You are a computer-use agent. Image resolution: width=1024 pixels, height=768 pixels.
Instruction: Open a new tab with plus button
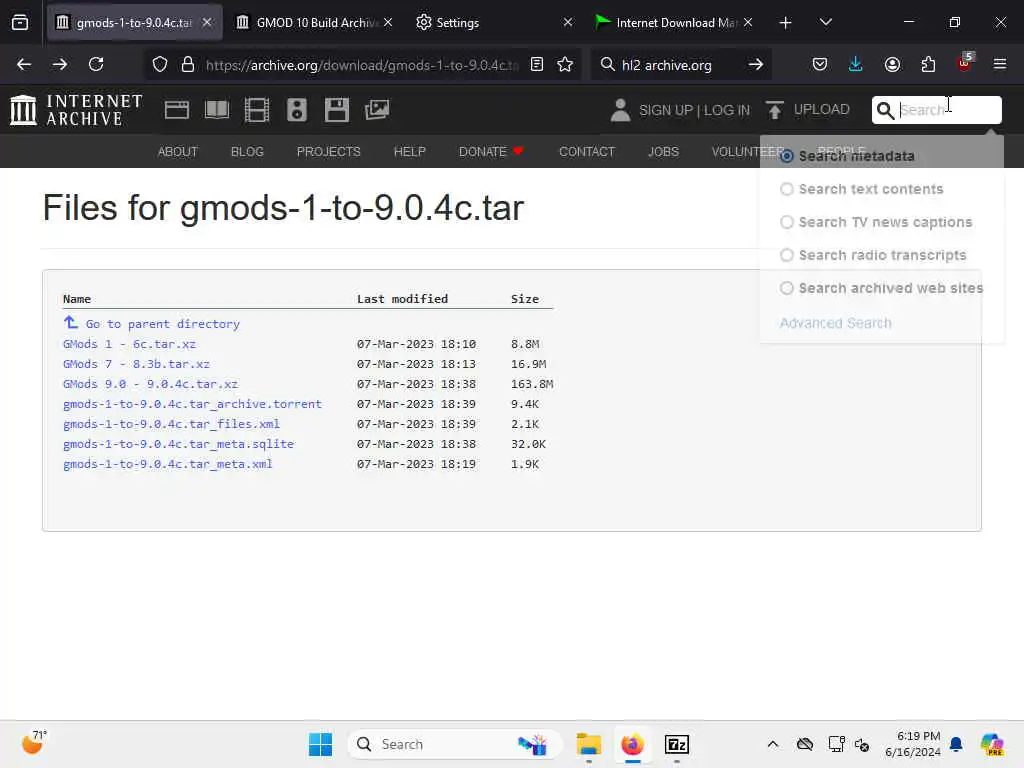click(x=786, y=22)
